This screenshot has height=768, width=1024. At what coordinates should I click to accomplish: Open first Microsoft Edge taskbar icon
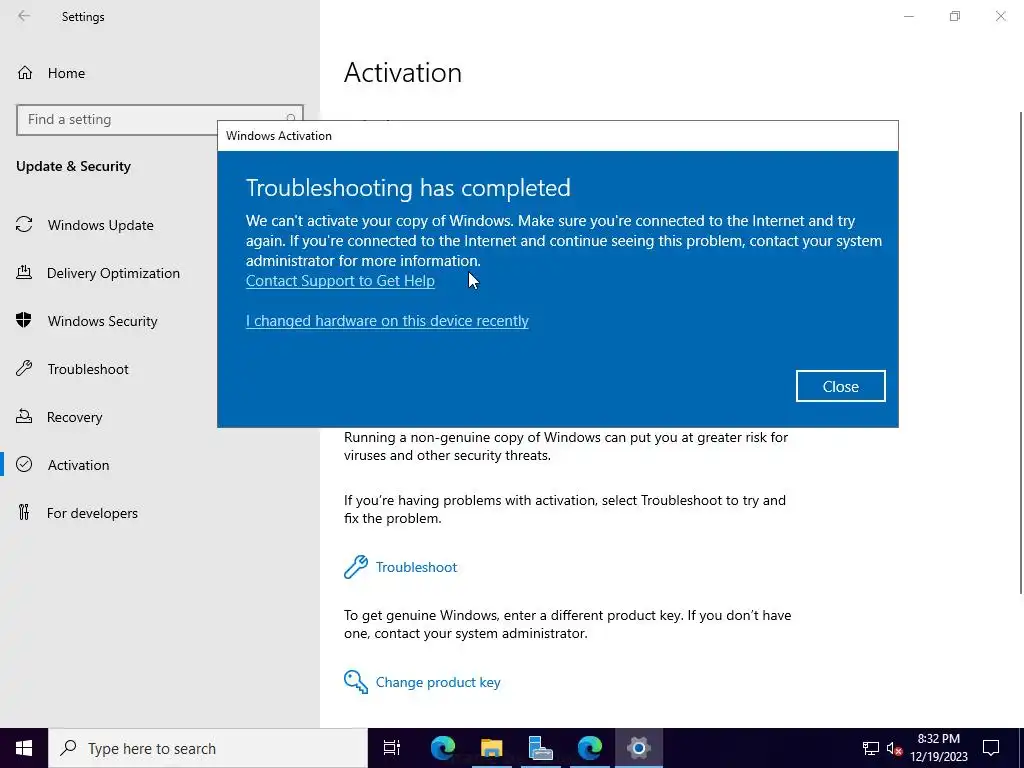click(443, 748)
